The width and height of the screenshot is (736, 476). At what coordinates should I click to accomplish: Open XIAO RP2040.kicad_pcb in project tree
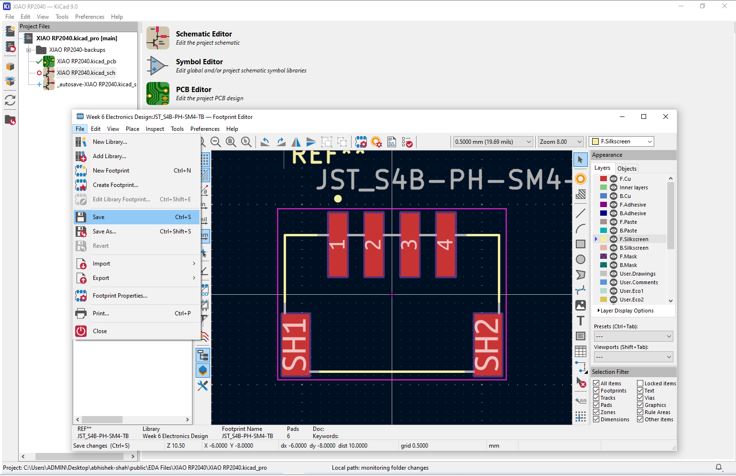point(86,61)
